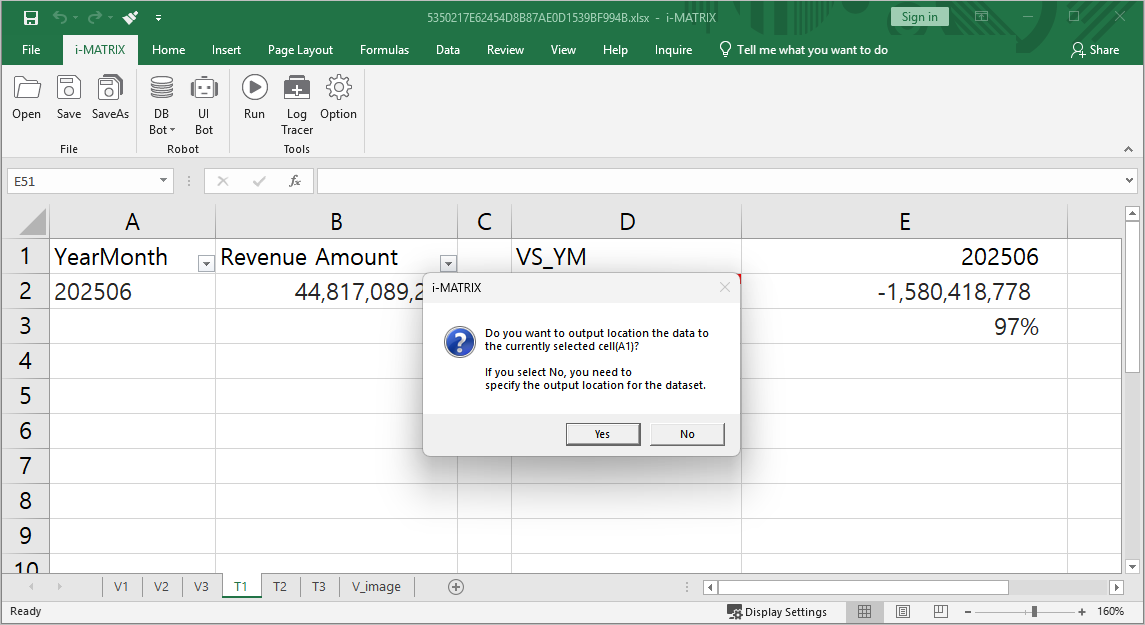The height and width of the screenshot is (625, 1145).
Task: Open the Formulas ribbon tab
Action: tap(384, 50)
